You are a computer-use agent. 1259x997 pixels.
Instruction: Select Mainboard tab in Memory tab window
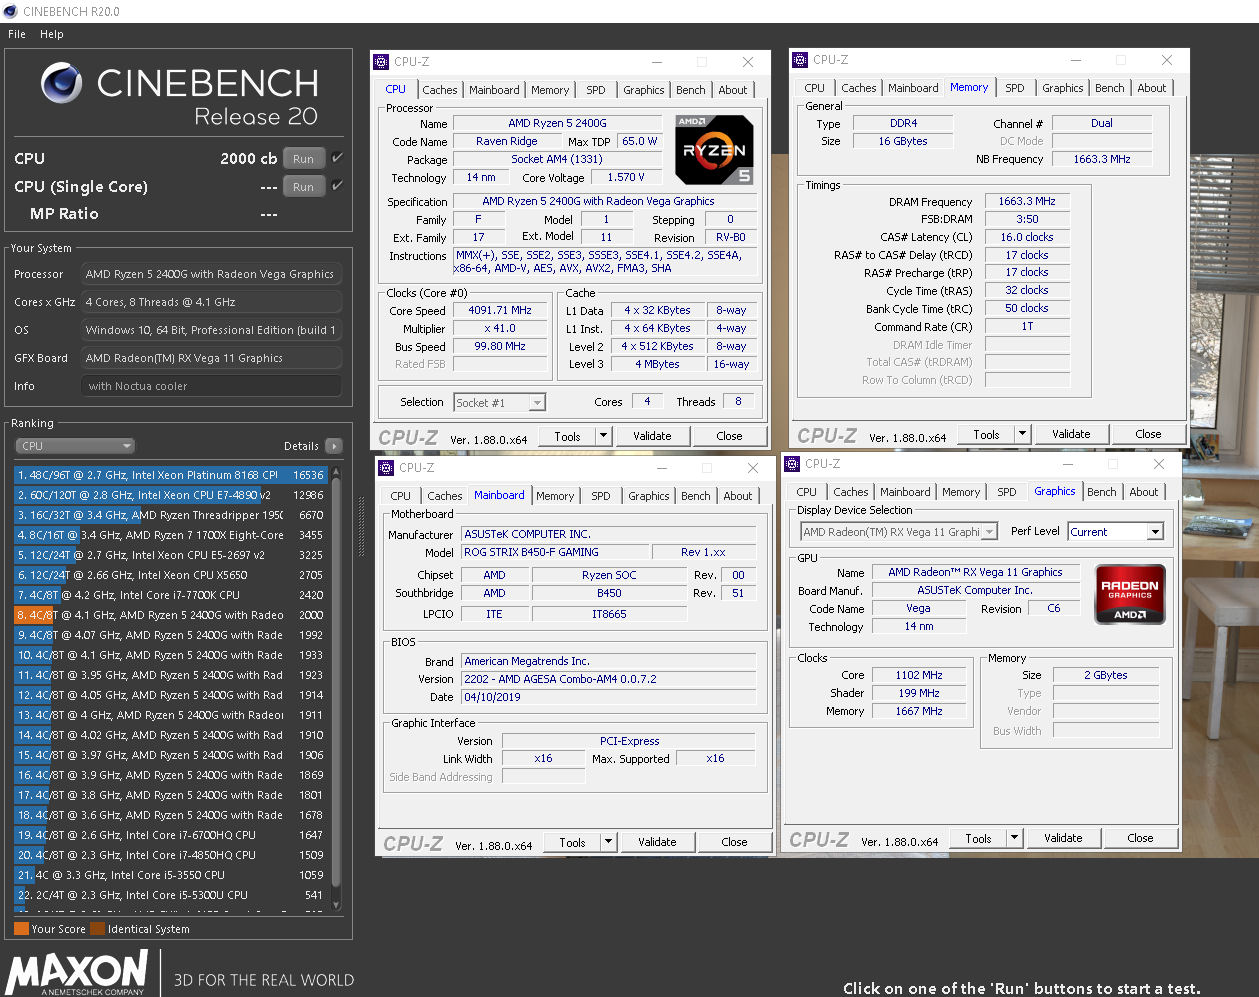pos(913,88)
